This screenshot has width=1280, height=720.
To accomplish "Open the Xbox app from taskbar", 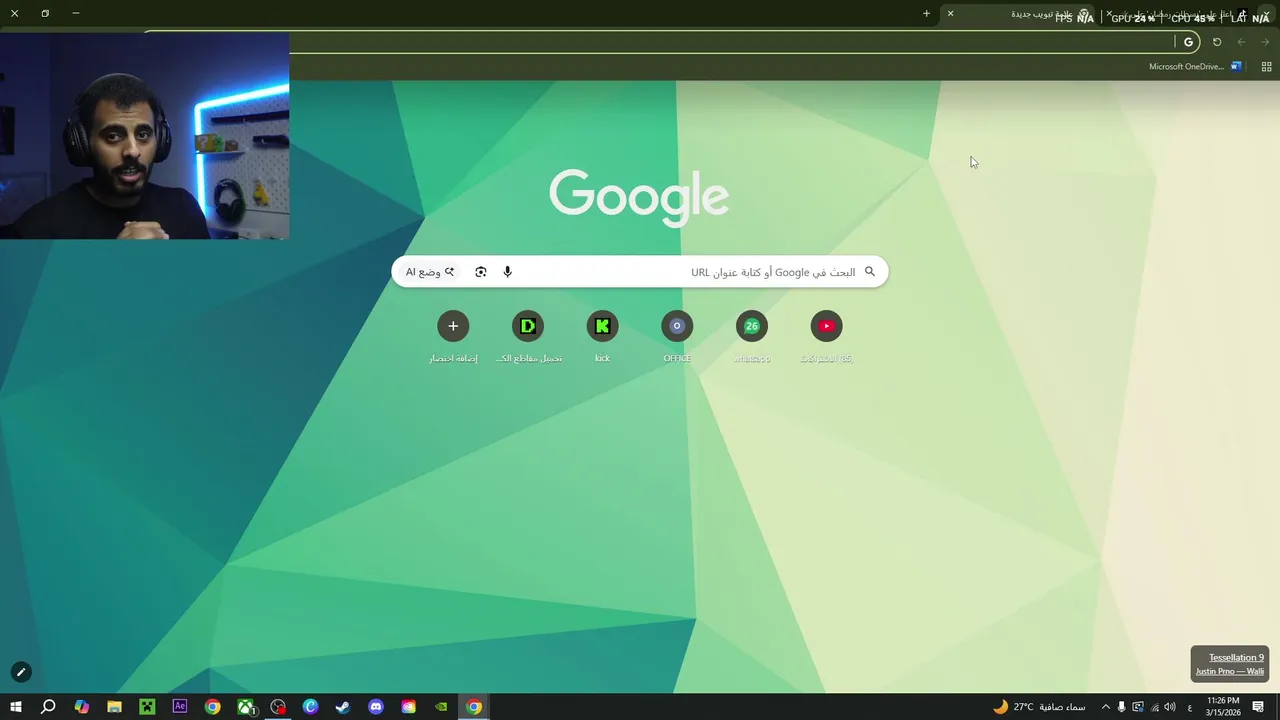I will click(x=245, y=707).
